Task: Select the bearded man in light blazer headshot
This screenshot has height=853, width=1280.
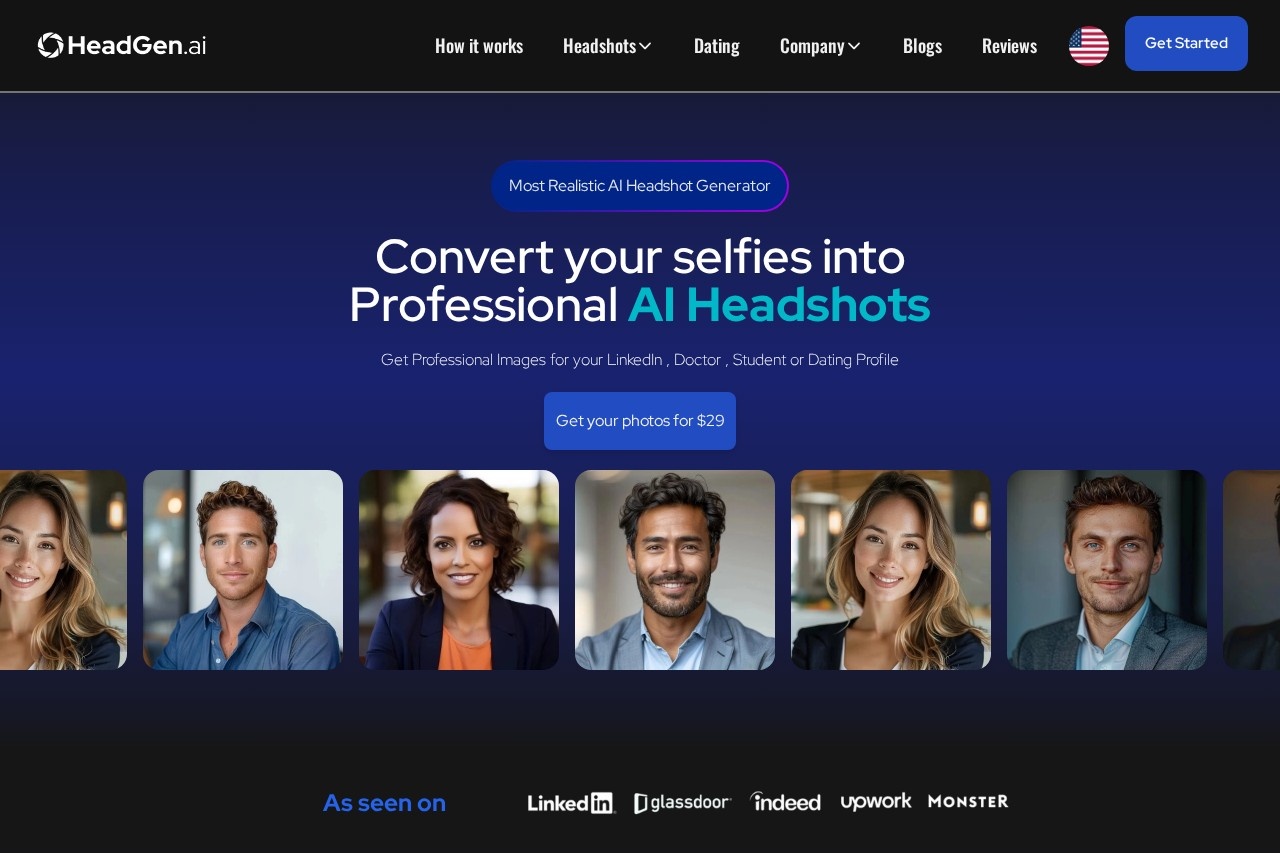Action: pyautogui.click(x=675, y=570)
